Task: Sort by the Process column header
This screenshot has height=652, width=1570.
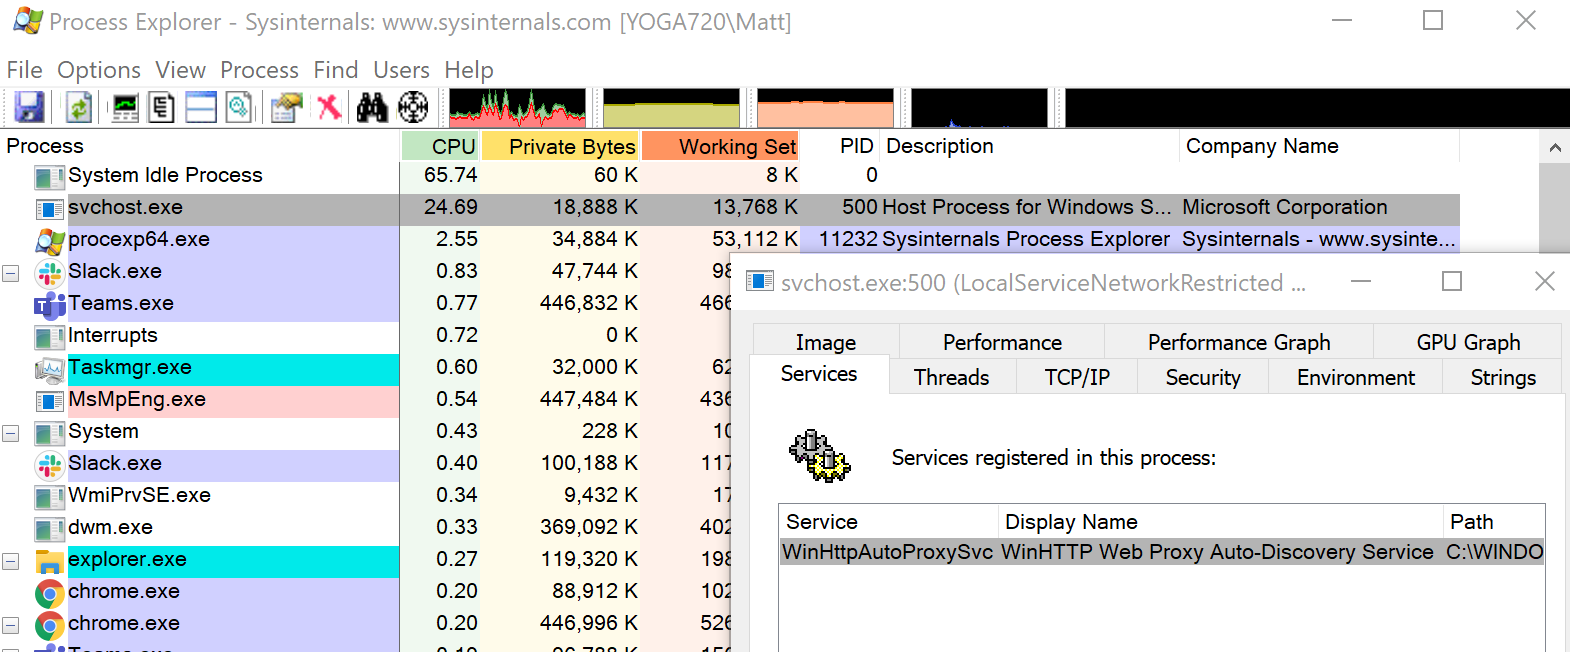Action: [200, 146]
